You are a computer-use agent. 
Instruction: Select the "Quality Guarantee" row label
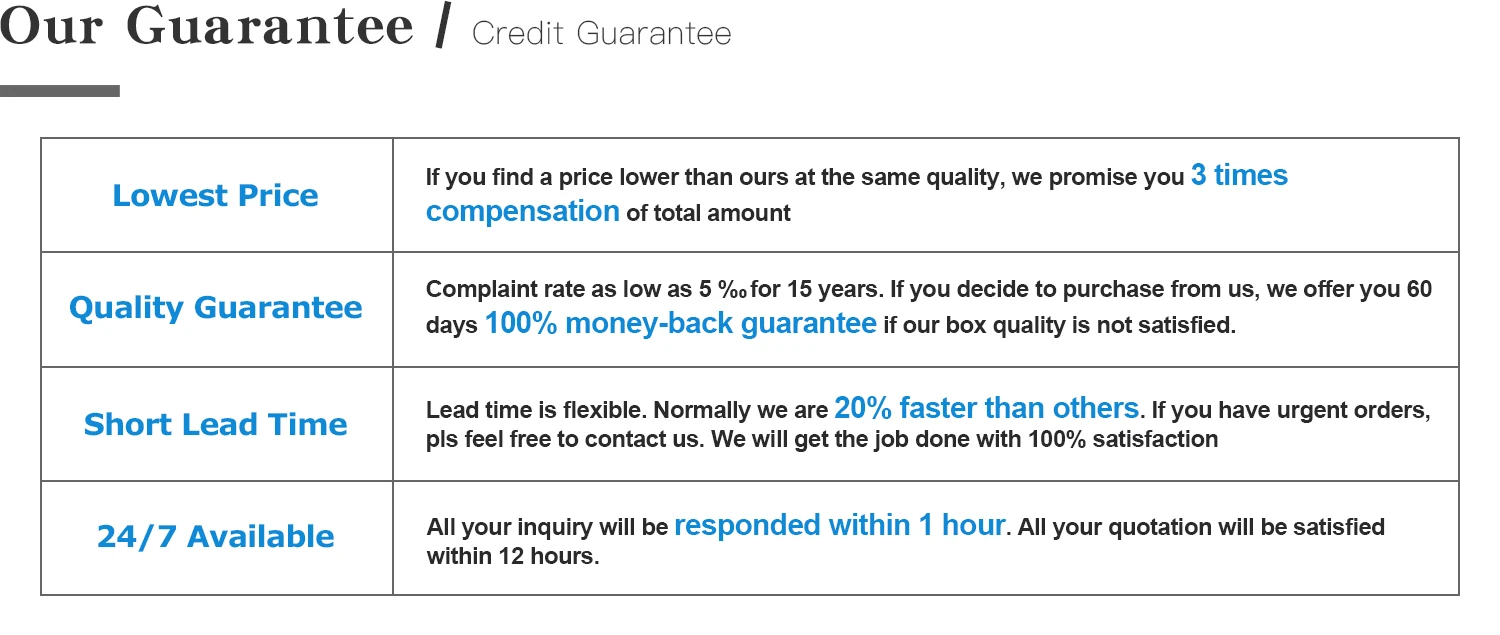pos(215,308)
